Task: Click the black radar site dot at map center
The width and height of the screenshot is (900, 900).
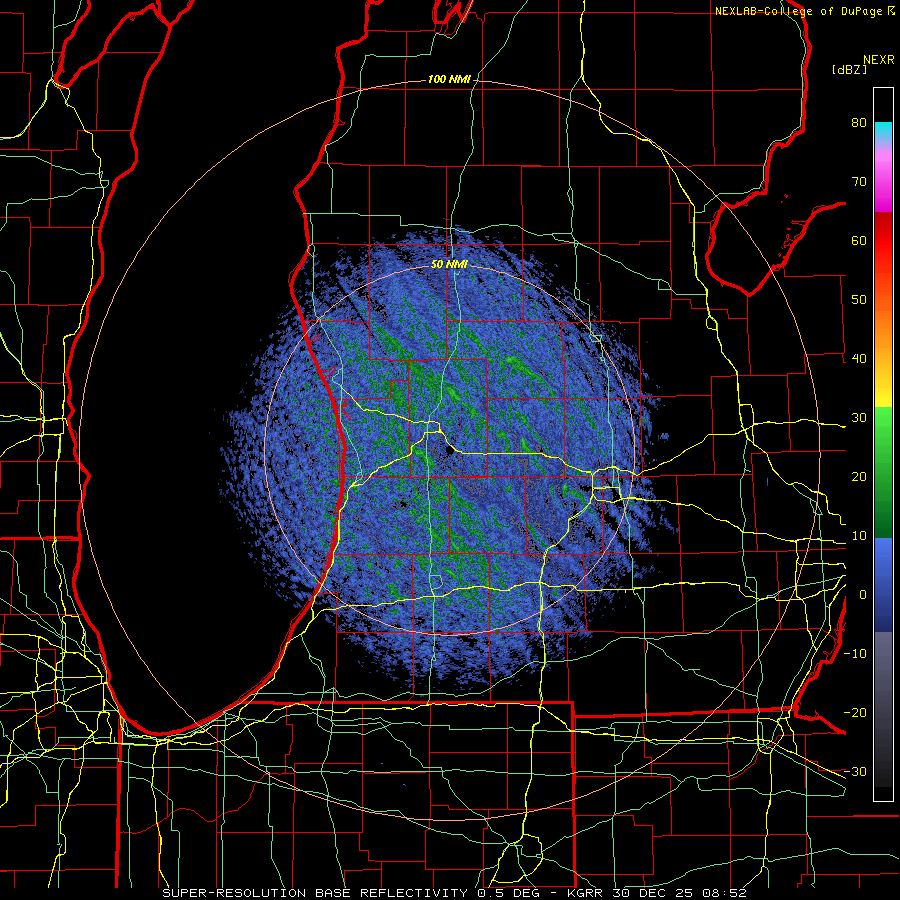Action: tap(449, 452)
